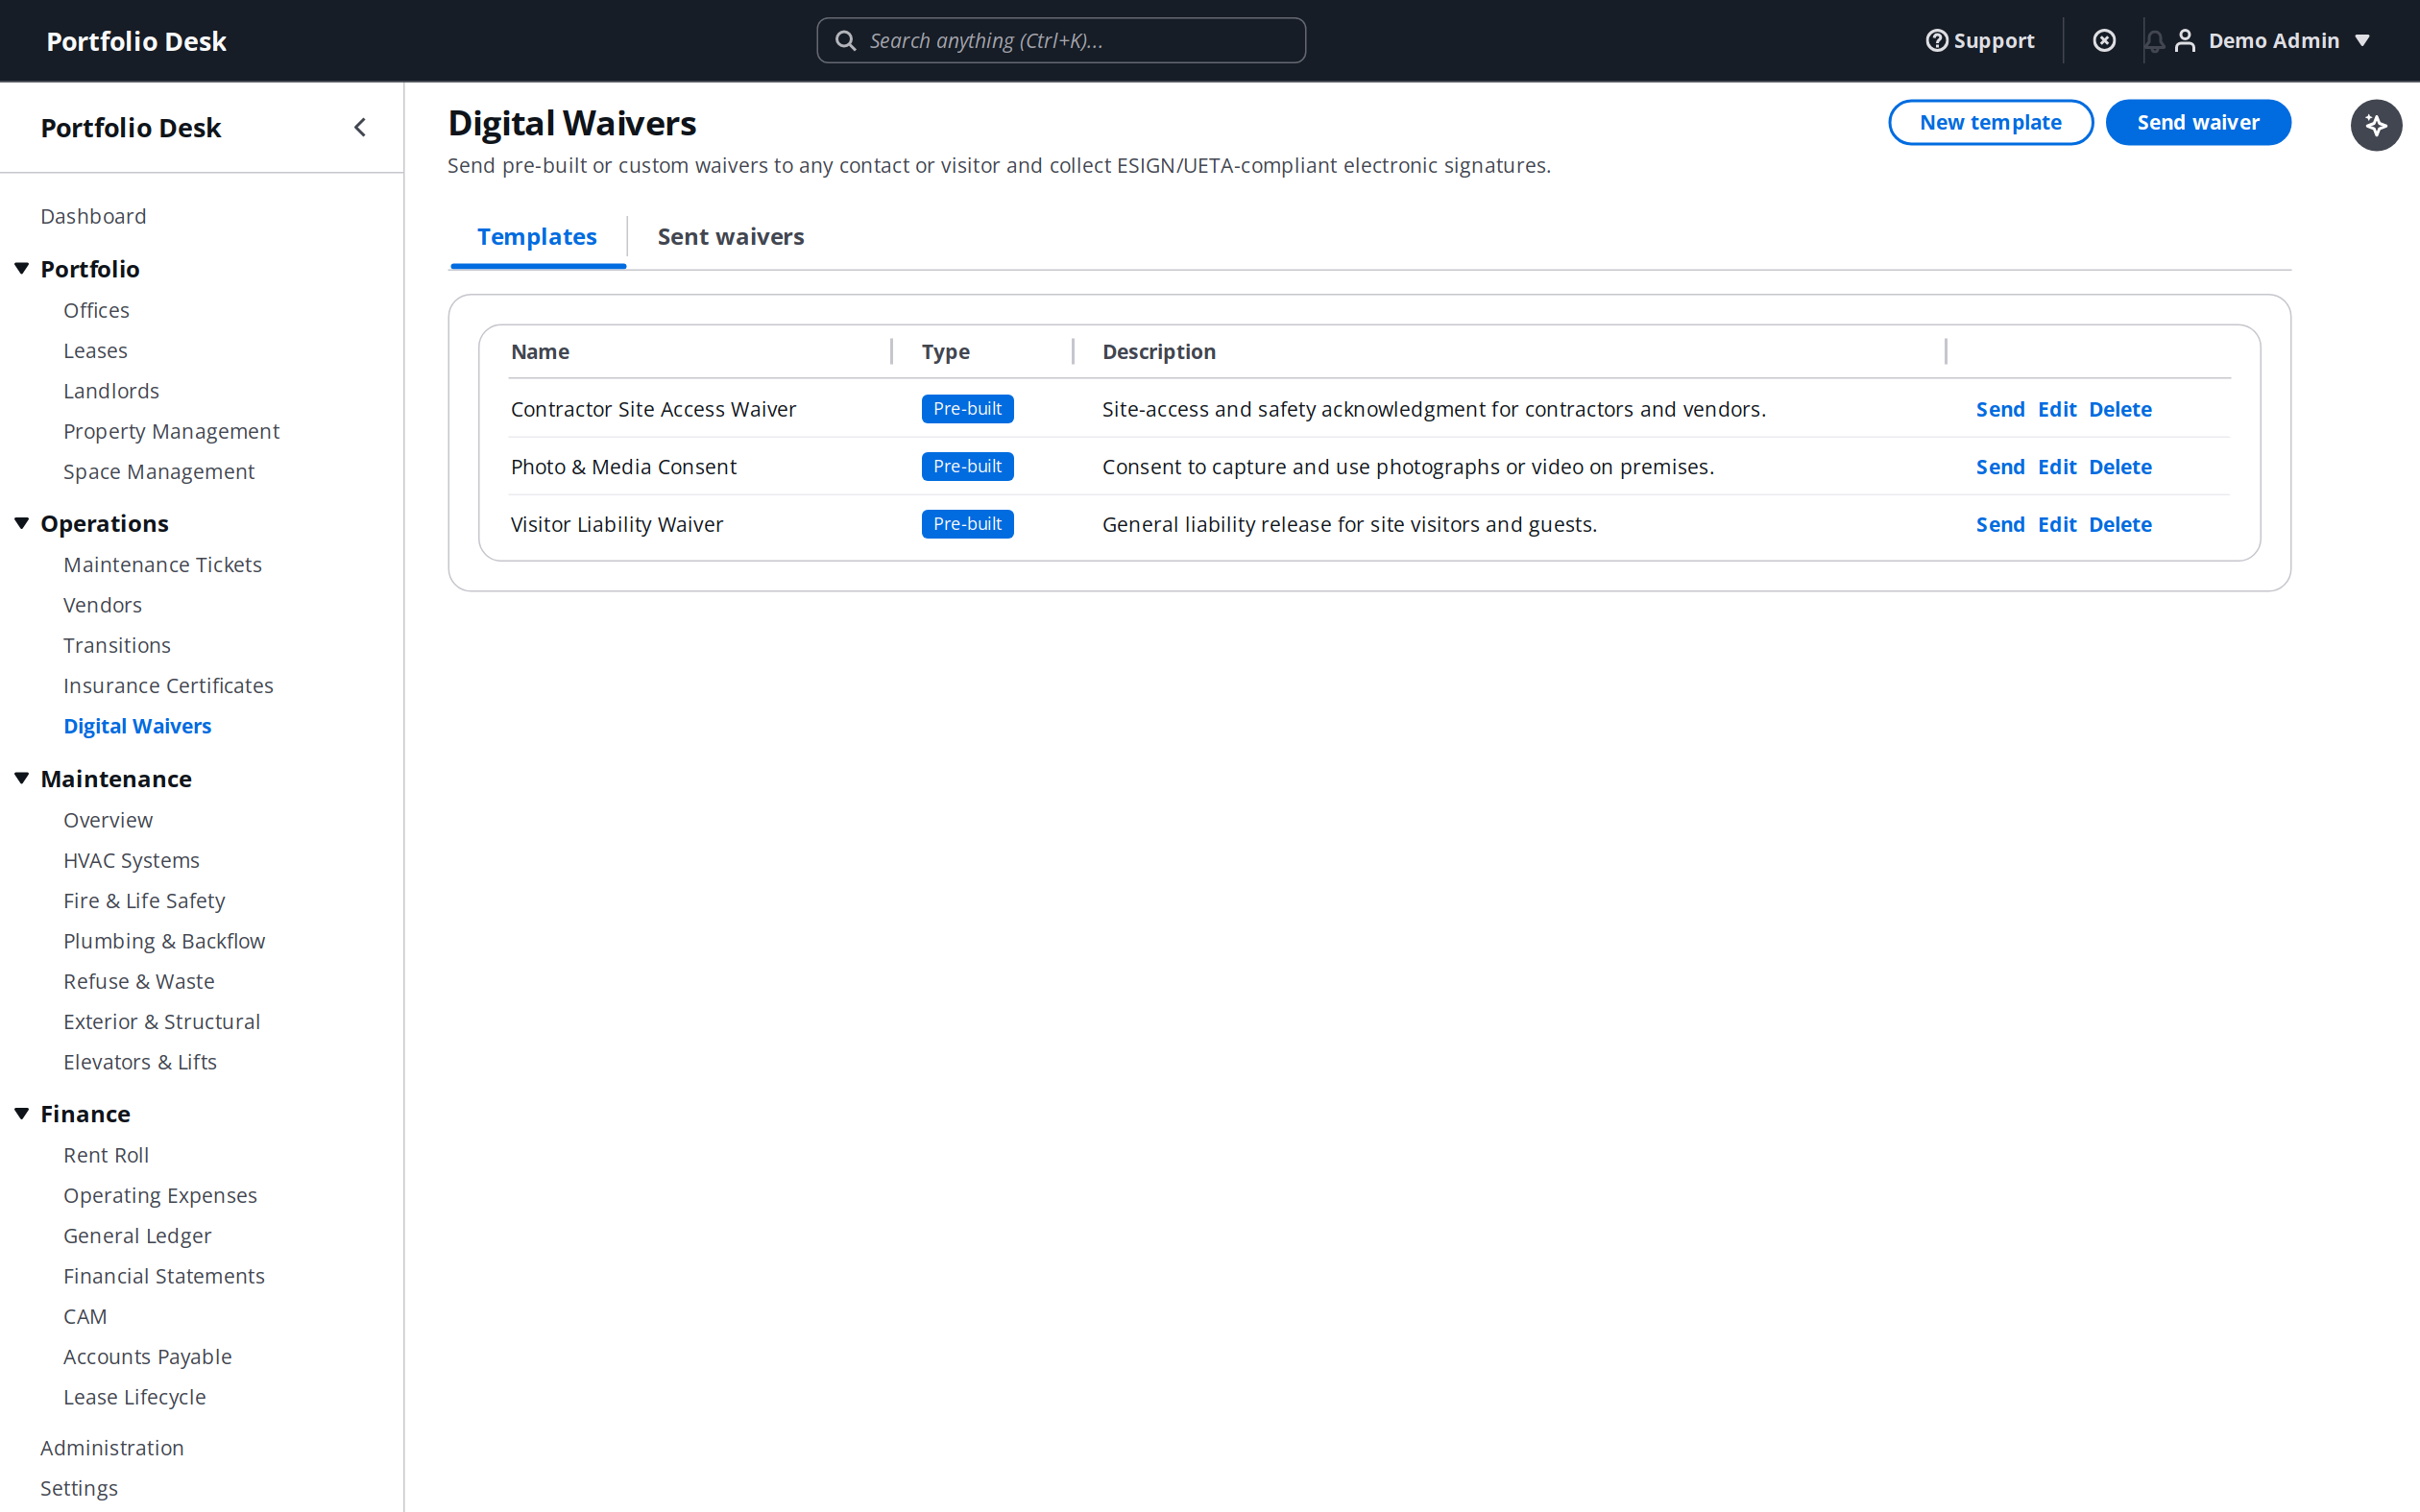Click the Description column header

(1159, 352)
